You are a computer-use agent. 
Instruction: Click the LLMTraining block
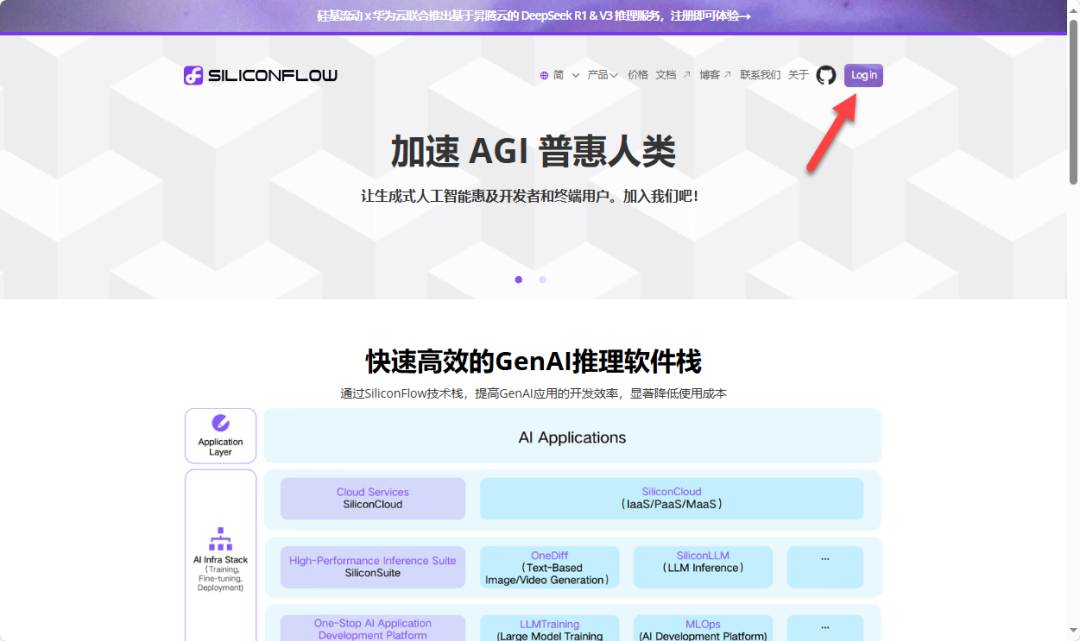[550, 628]
